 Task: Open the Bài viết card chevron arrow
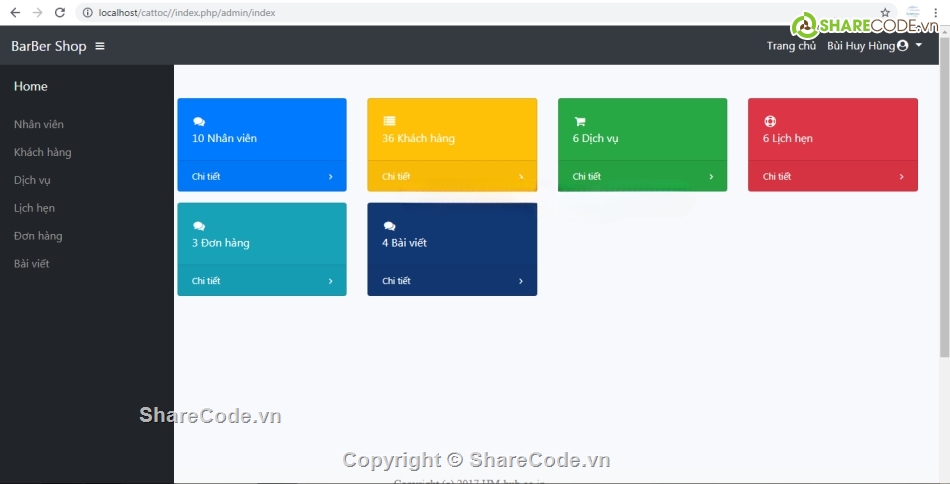[520, 281]
